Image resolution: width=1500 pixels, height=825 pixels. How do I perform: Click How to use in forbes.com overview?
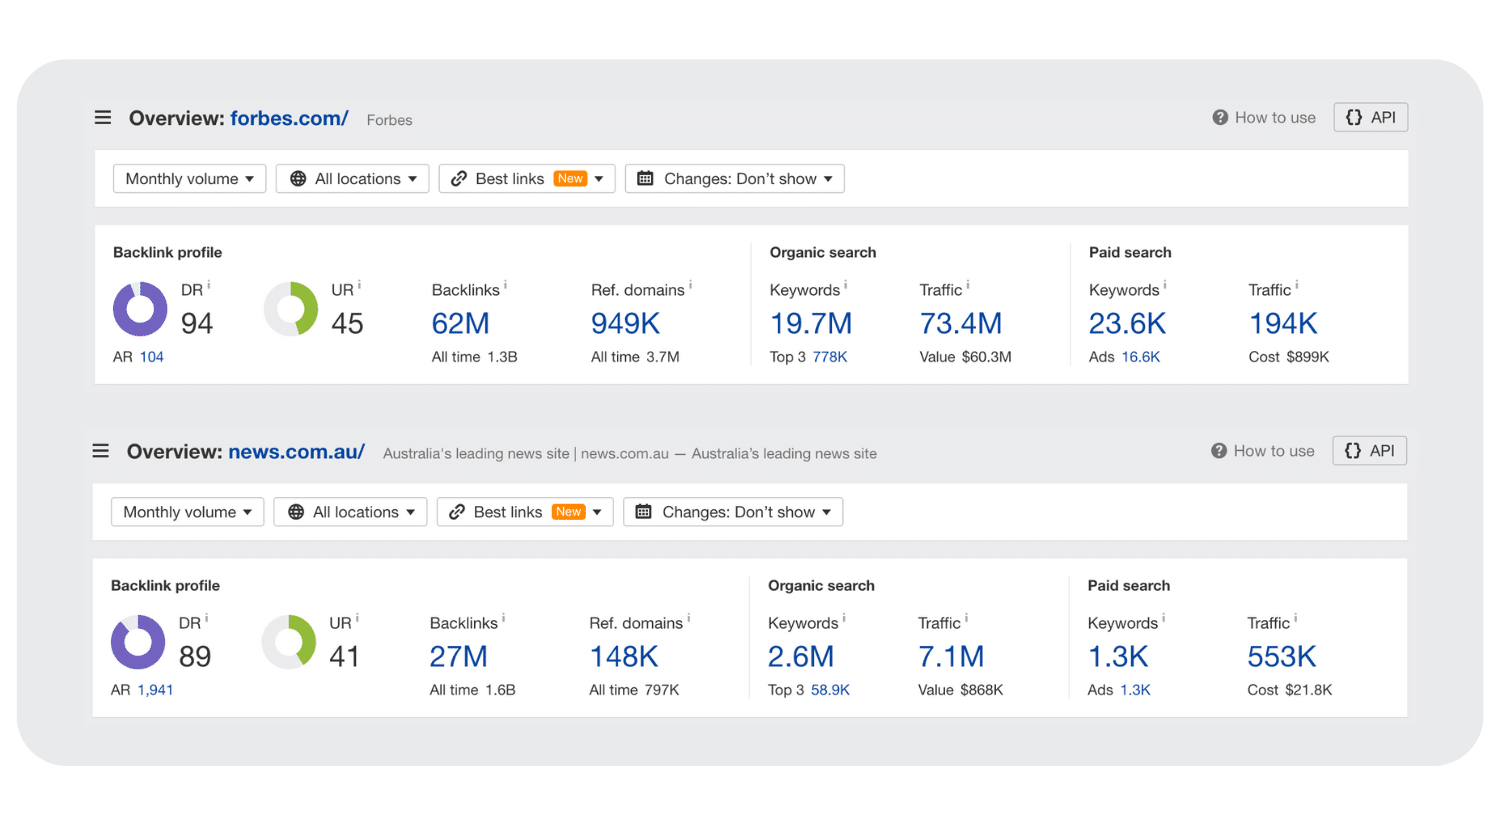[x=1264, y=118]
